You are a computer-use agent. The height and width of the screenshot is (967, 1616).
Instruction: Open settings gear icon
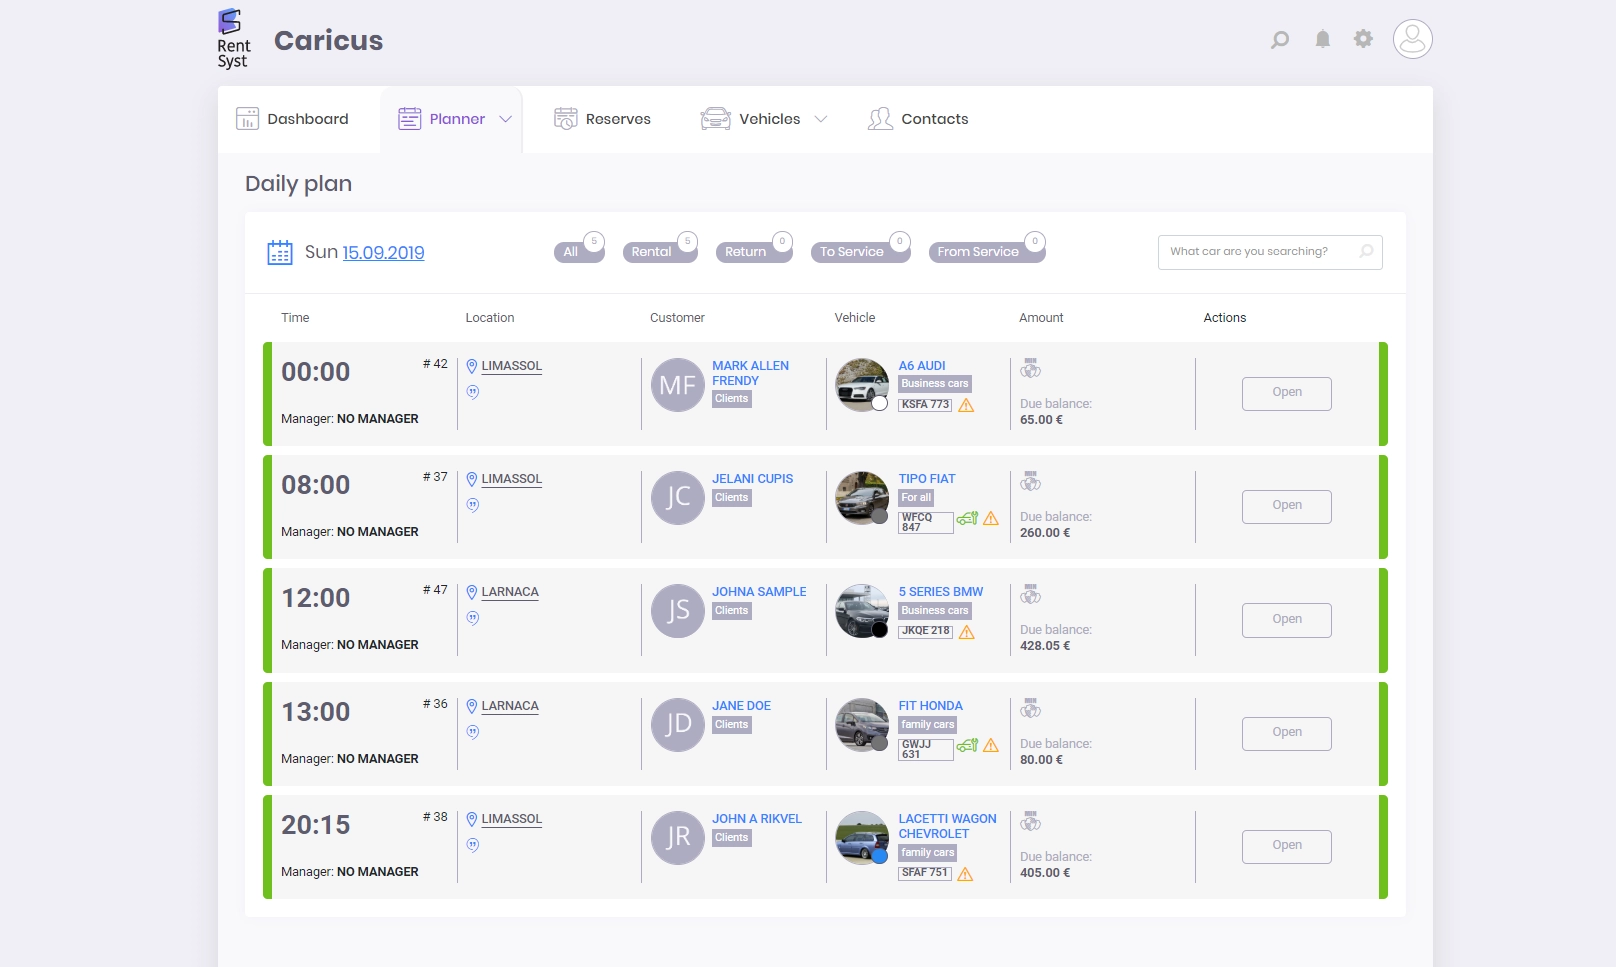coord(1363,39)
